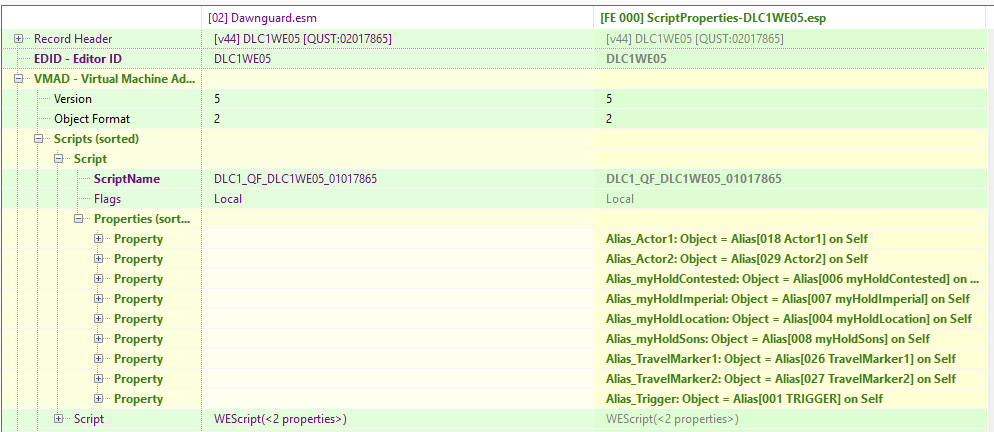
Task: Click Flags value Local in Dawnguard.esm column
Action: pyautogui.click(x=228, y=199)
